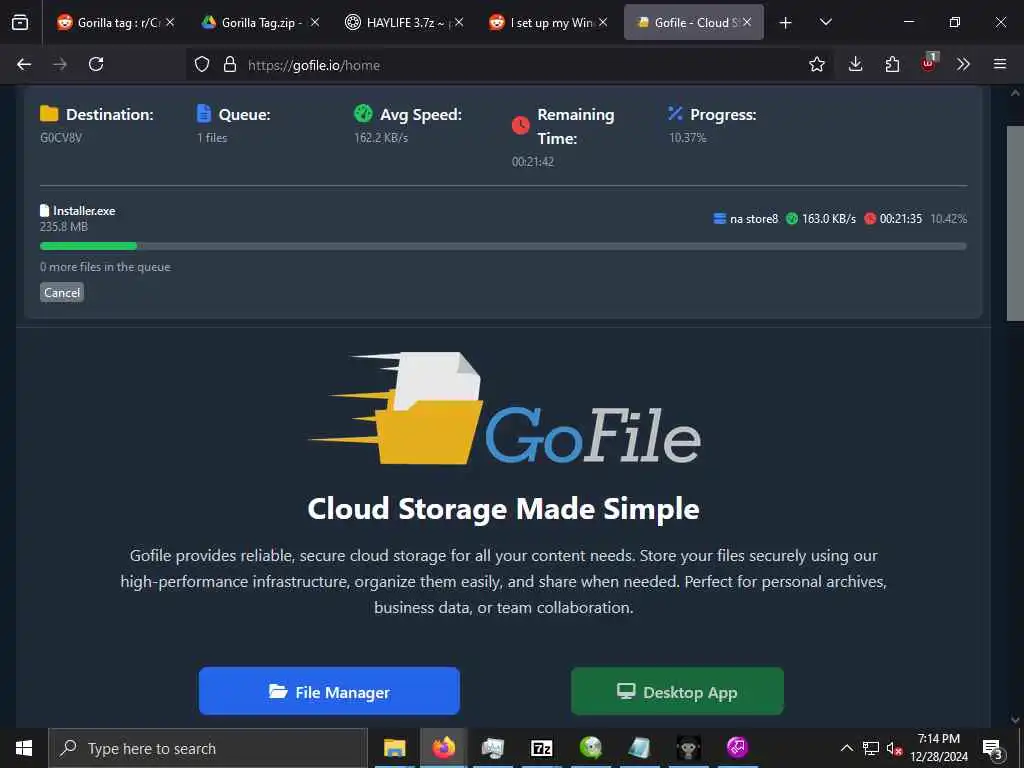Image resolution: width=1024 pixels, height=768 pixels.
Task: Switch to the Gorilla Tag.zip Drive tab
Action: coord(259,22)
